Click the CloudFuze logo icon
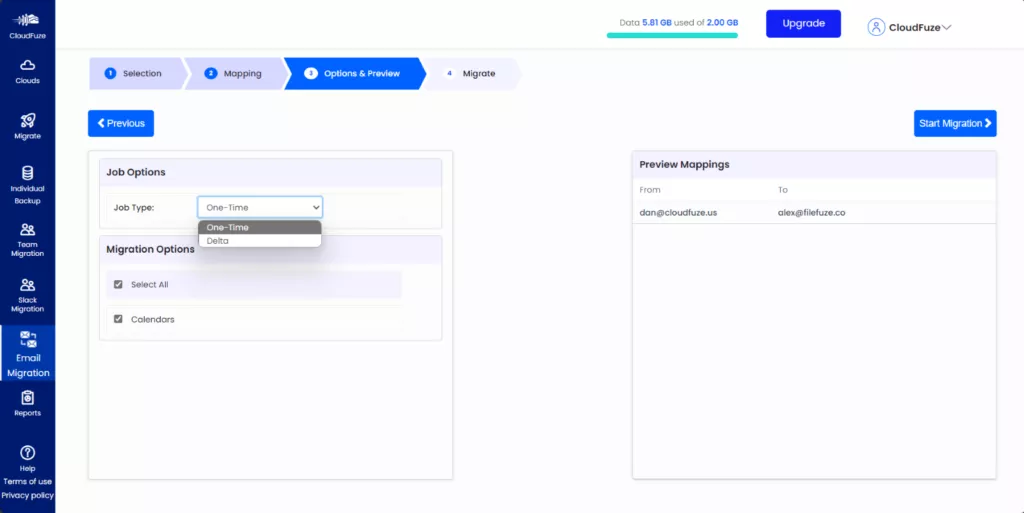The width and height of the screenshot is (1024, 513). click(x=27, y=20)
